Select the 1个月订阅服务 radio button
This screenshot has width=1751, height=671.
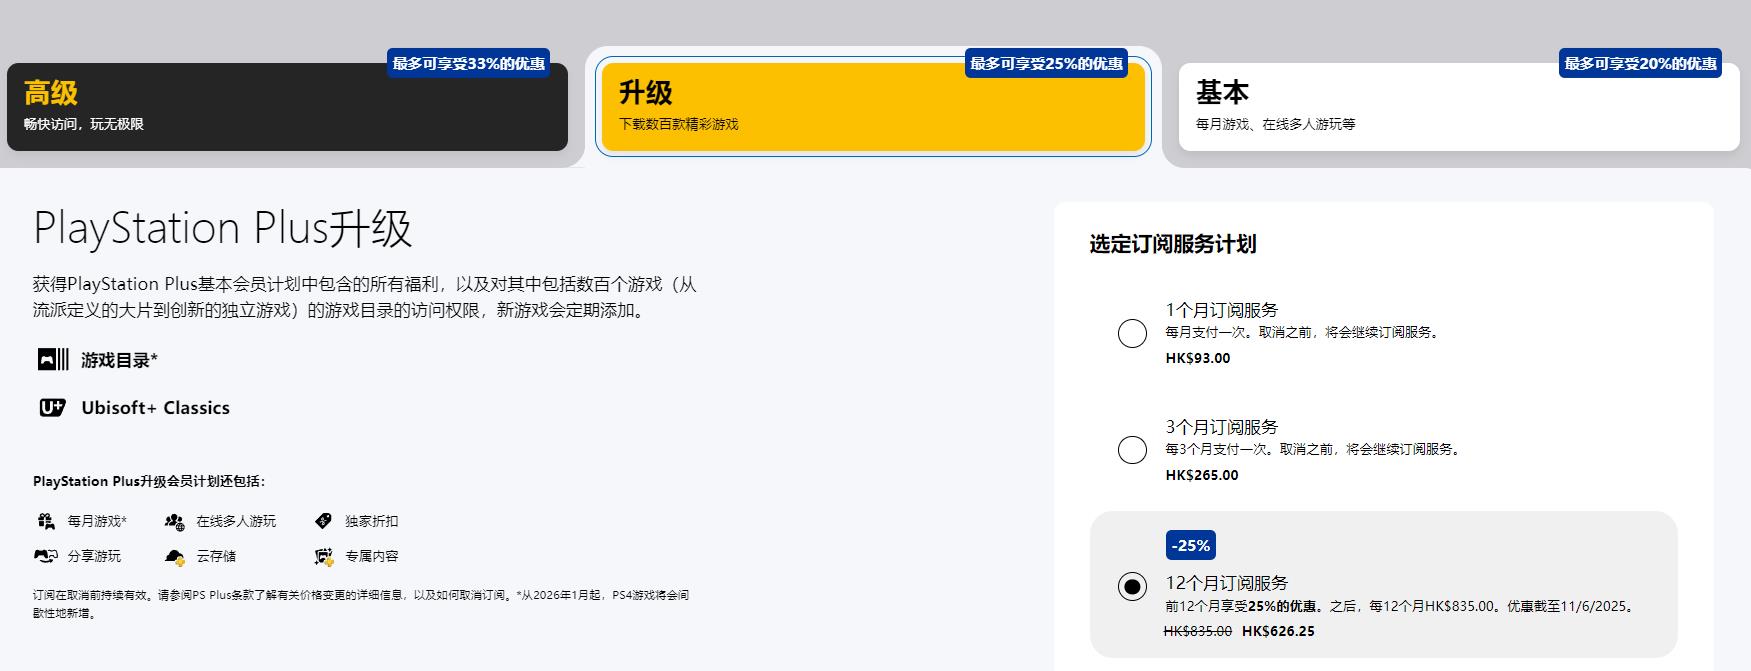tap(1132, 333)
